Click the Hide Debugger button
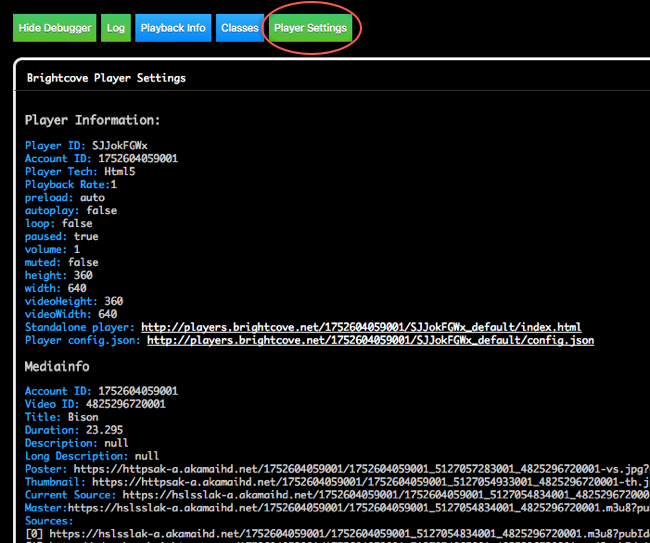650x543 pixels. pyautogui.click(x=55, y=28)
